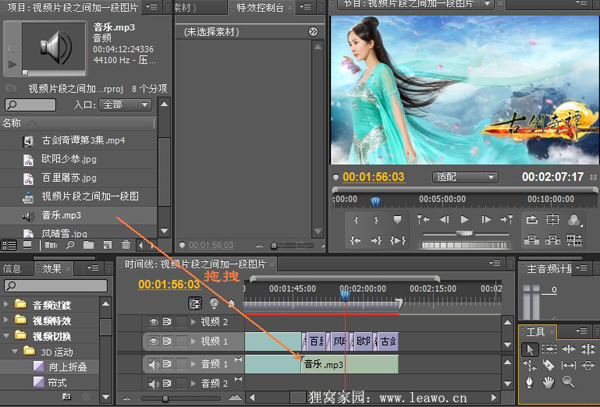The width and height of the screenshot is (600, 407).
Task: Select the Slip tool
Action: tap(569, 366)
